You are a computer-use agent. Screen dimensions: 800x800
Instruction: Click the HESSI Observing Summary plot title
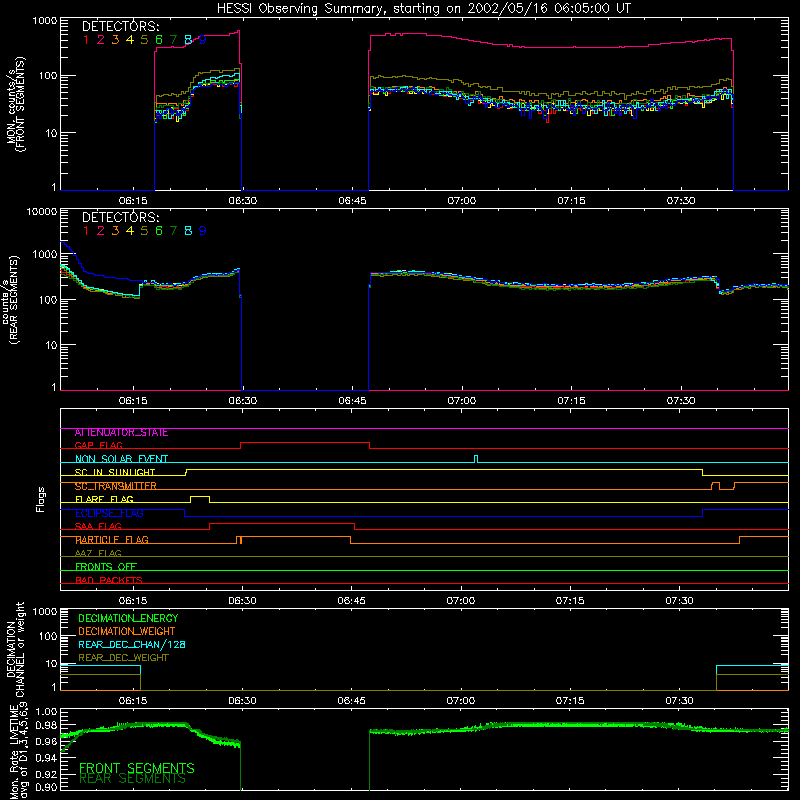(x=424, y=9)
